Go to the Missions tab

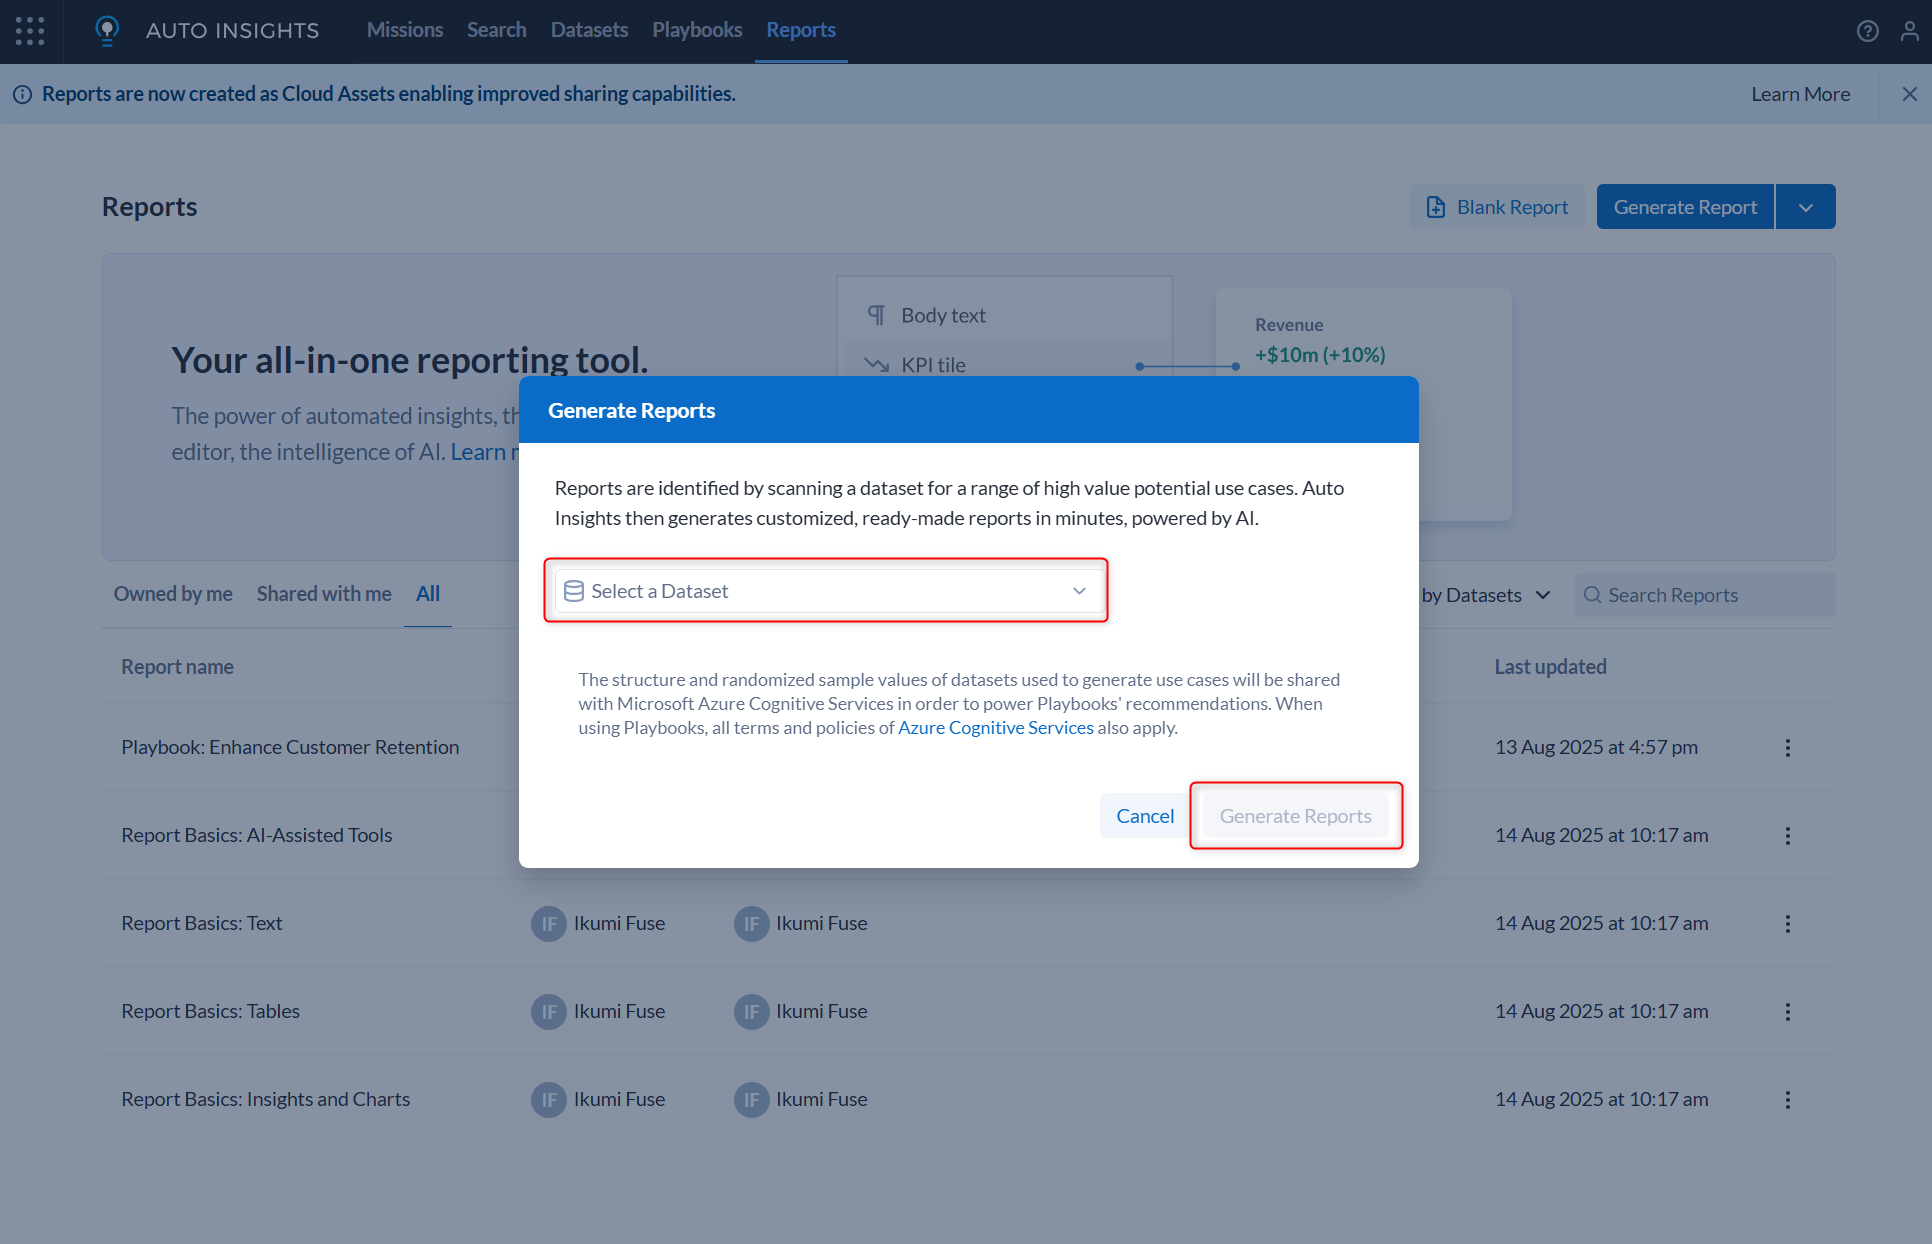(x=404, y=30)
